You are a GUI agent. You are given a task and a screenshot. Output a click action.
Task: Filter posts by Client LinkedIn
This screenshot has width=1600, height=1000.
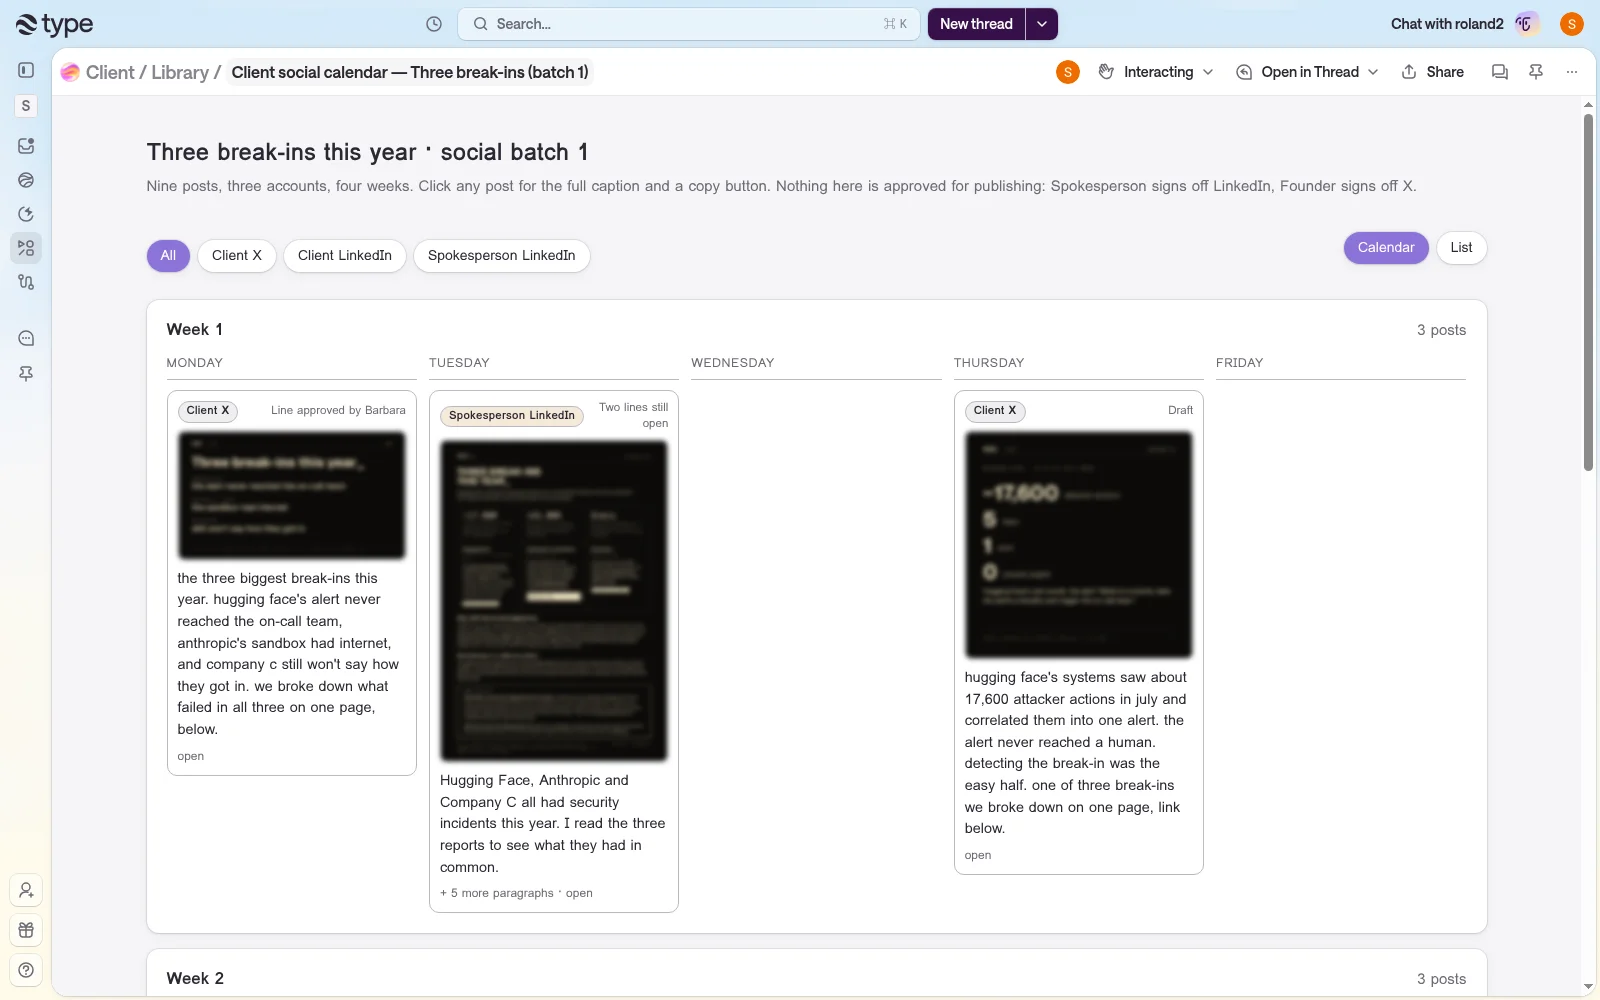[345, 256]
